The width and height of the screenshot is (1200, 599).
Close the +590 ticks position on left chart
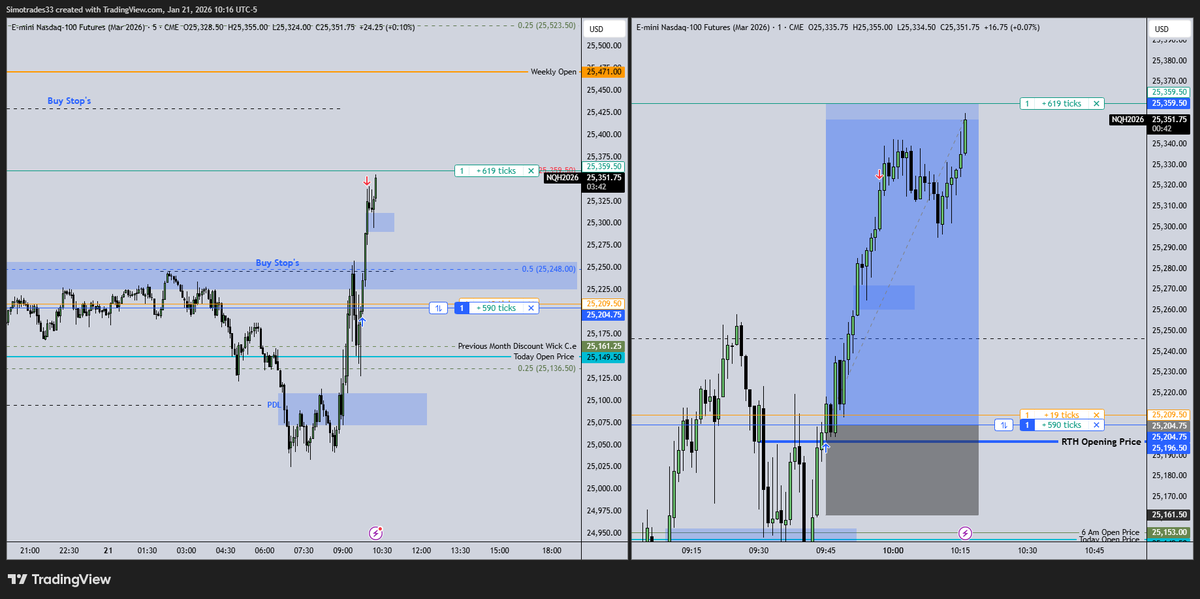[531, 308]
